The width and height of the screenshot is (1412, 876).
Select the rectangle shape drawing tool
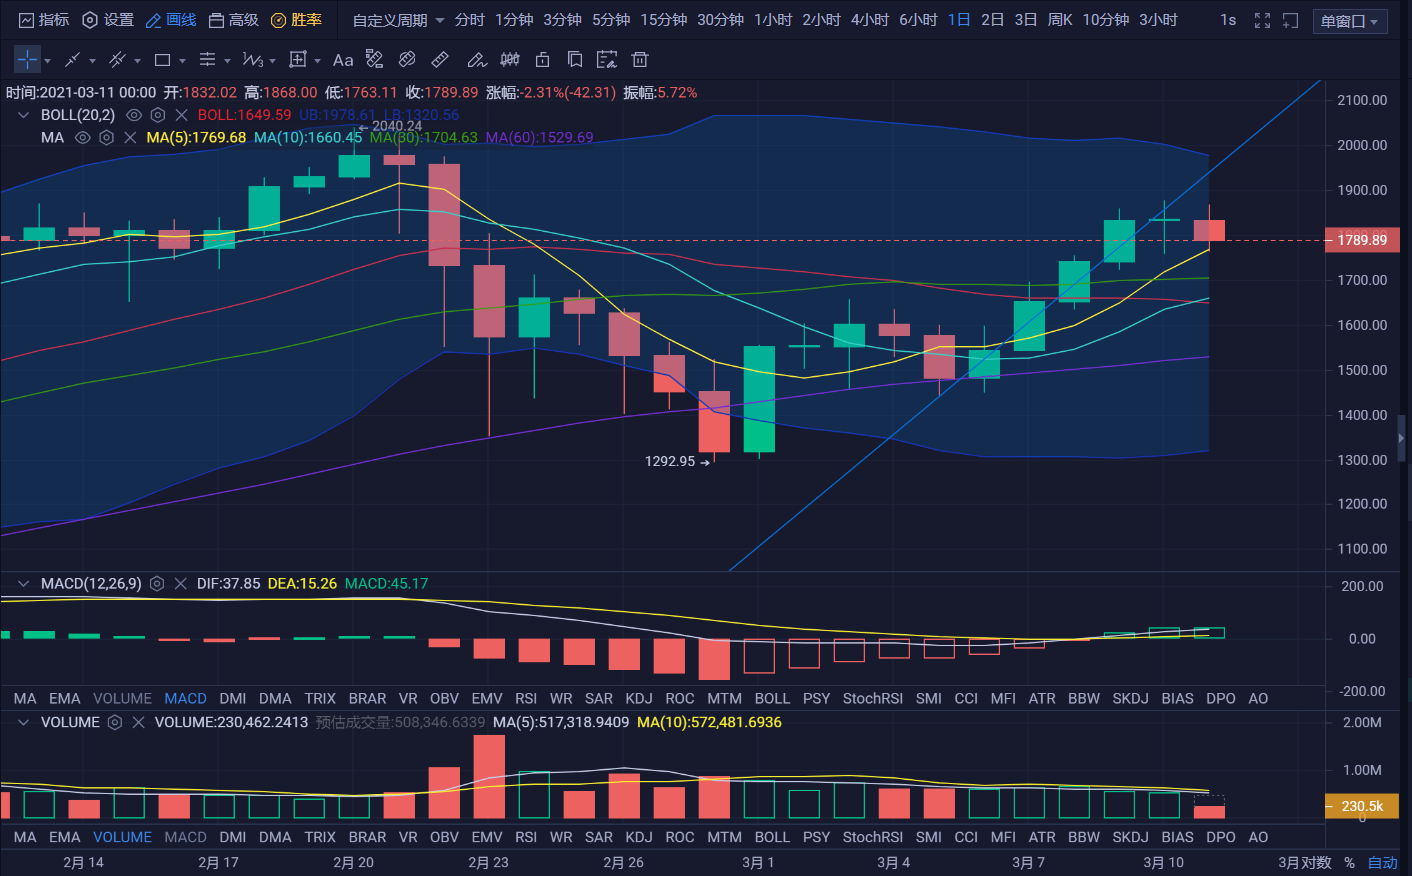pyautogui.click(x=162, y=60)
